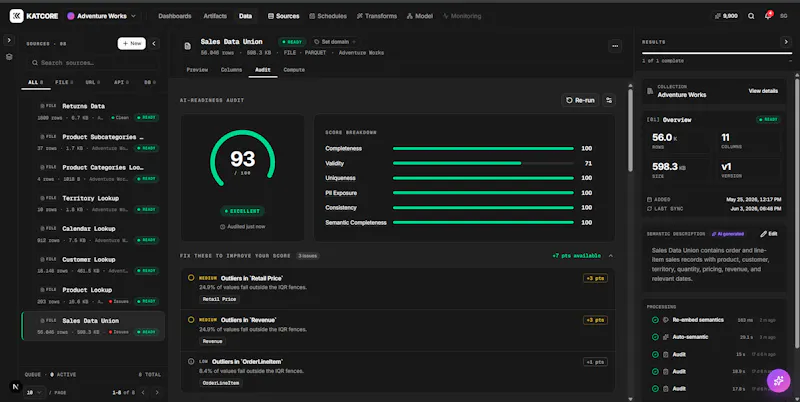Open the Outliers in 'Revenue' issue
The image size is (800, 402).
[397, 331]
